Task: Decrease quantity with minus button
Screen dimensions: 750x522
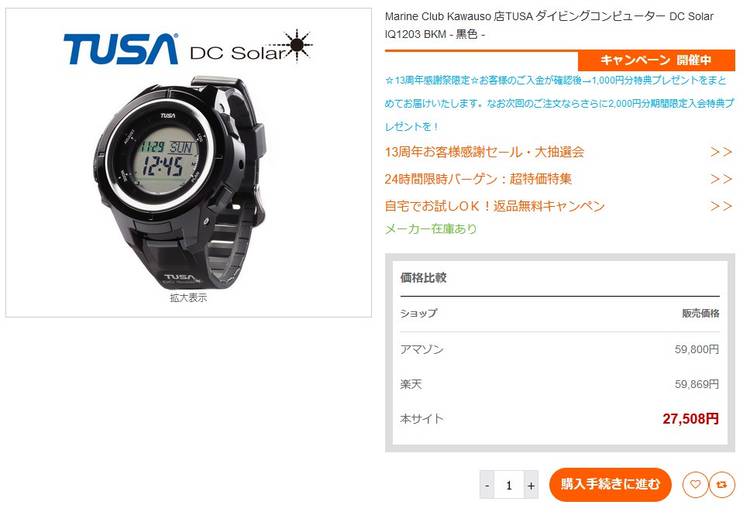Action: [x=487, y=485]
